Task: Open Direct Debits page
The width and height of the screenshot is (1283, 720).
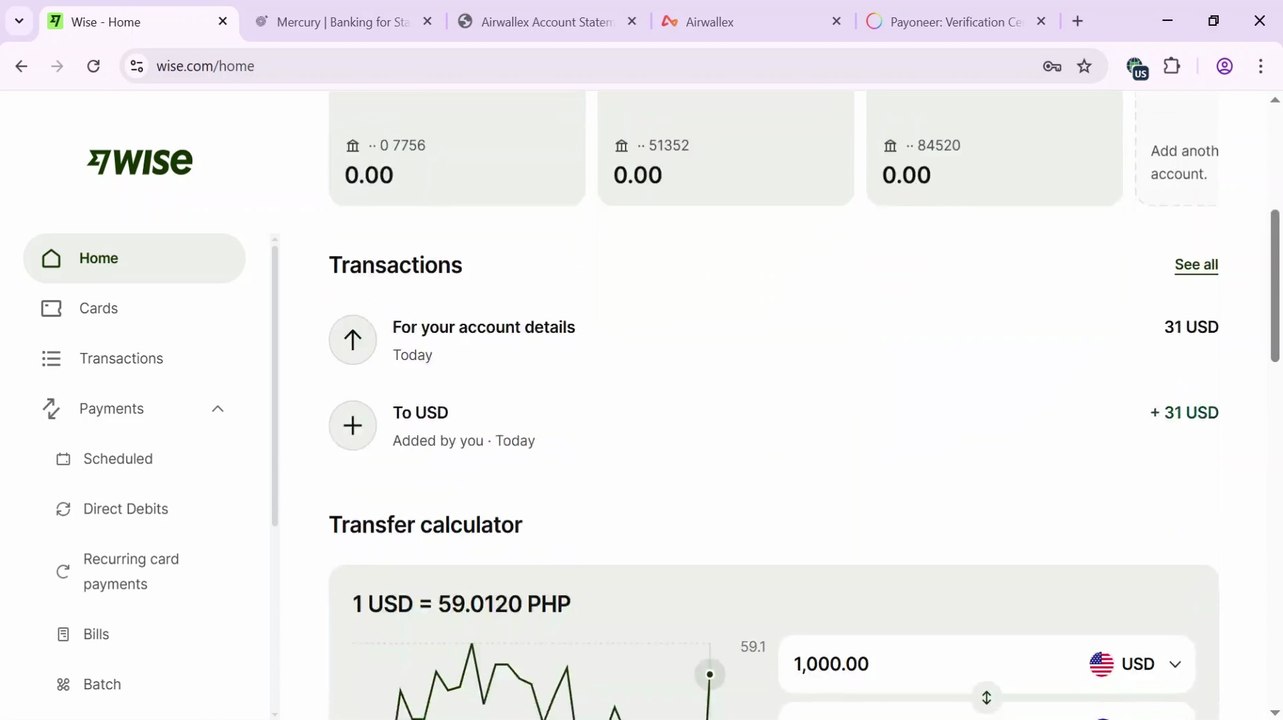Action: click(x=126, y=509)
